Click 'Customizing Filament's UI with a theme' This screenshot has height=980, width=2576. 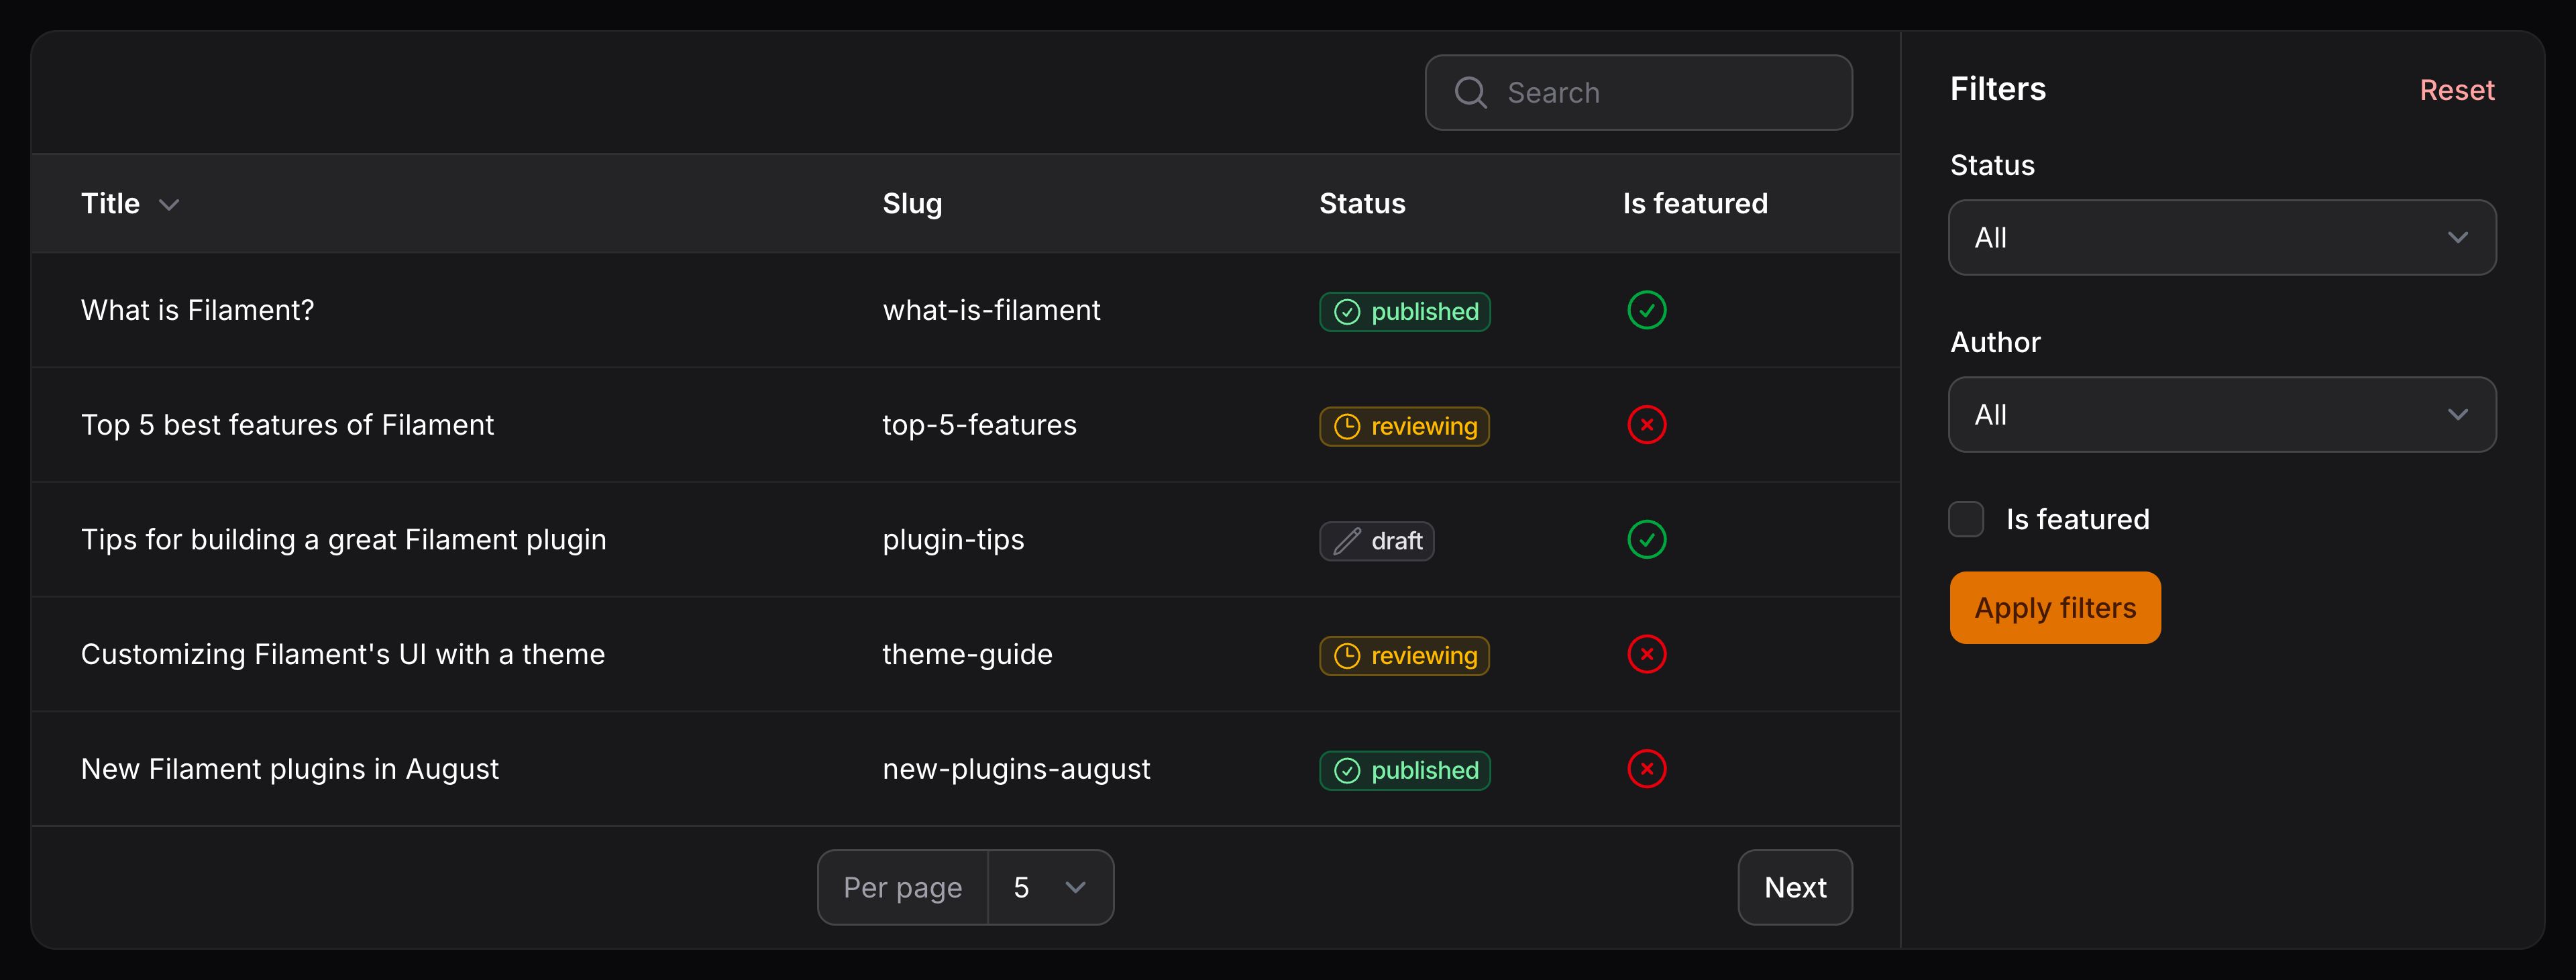point(342,654)
